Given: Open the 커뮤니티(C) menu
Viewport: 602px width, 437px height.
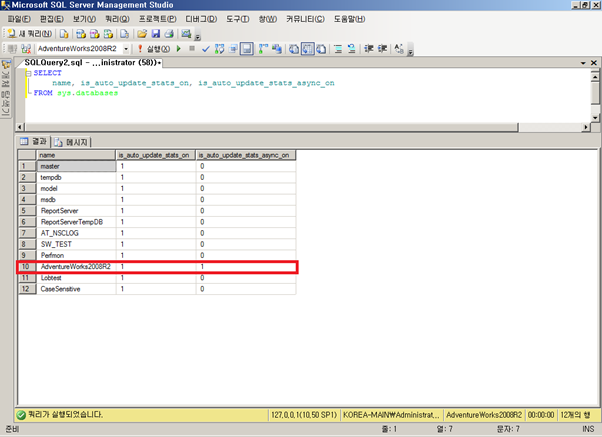Looking at the screenshot, I should coord(305,19).
